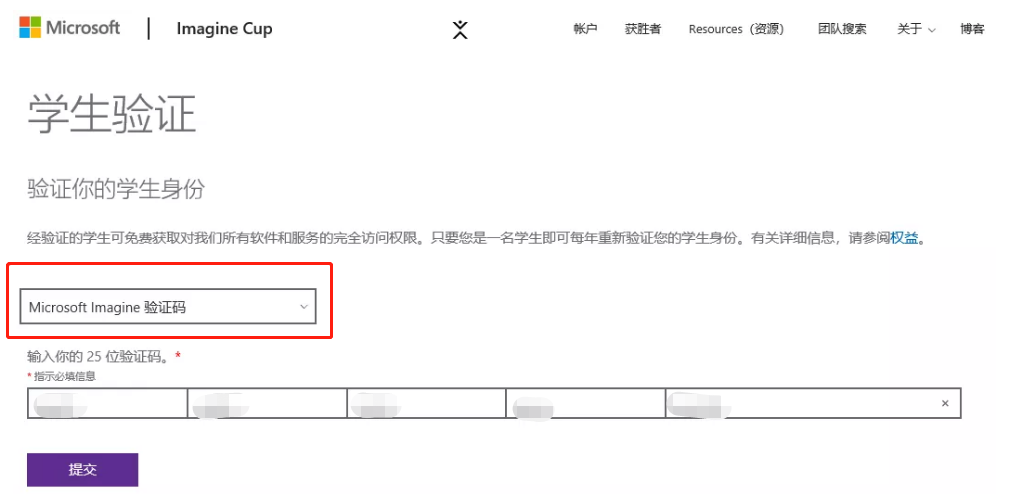Image resolution: width=1010 pixels, height=501 pixels.
Task: Select the third verification code box
Action: coord(426,403)
